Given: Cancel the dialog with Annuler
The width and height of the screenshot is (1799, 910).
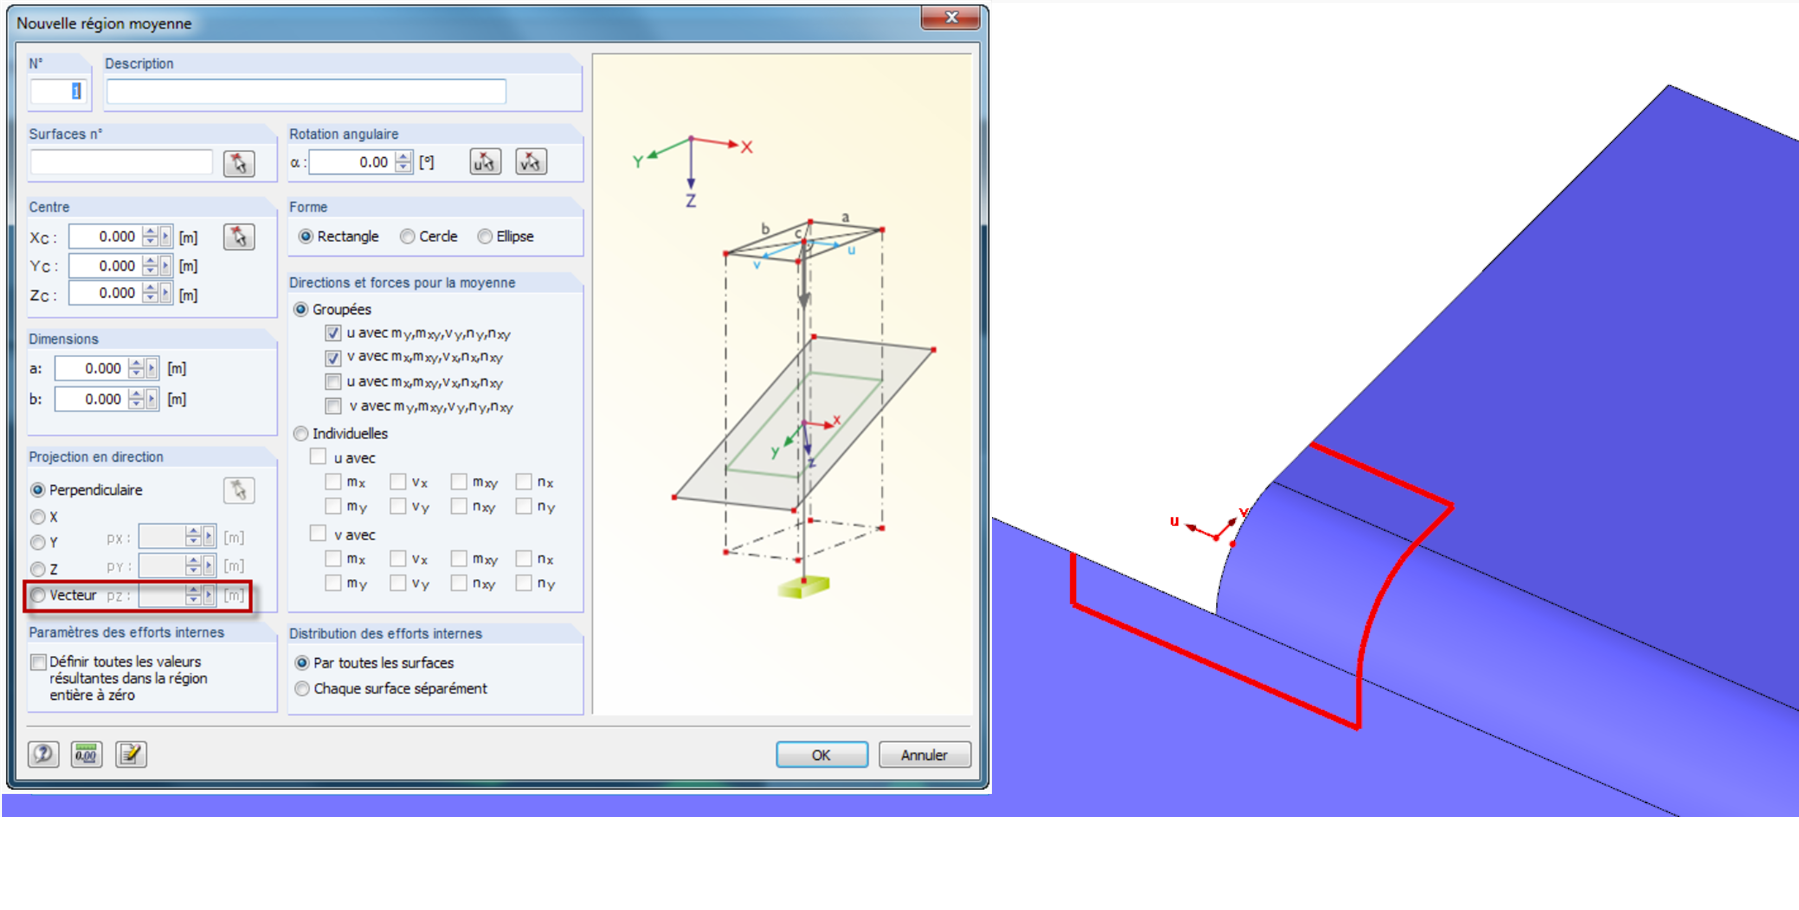Looking at the screenshot, I should coord(924,755).
